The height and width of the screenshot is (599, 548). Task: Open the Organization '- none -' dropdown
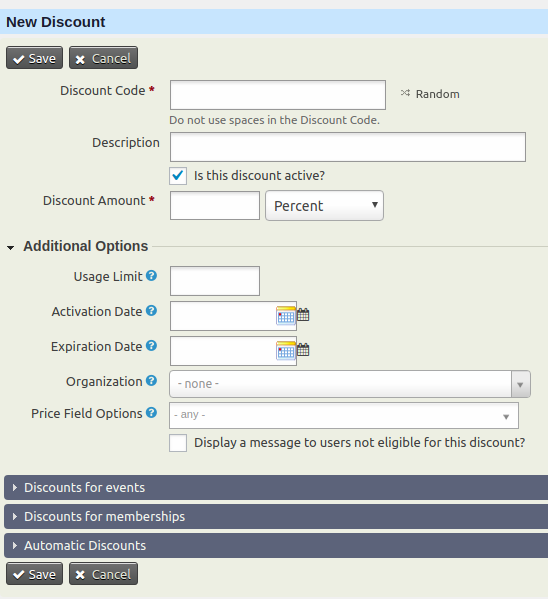(350, 384)
